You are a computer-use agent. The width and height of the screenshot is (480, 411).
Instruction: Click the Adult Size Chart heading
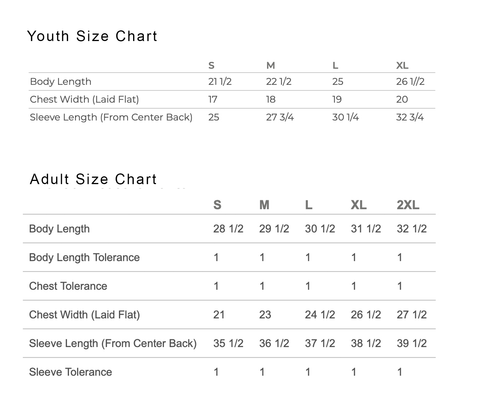coord(93,179)
